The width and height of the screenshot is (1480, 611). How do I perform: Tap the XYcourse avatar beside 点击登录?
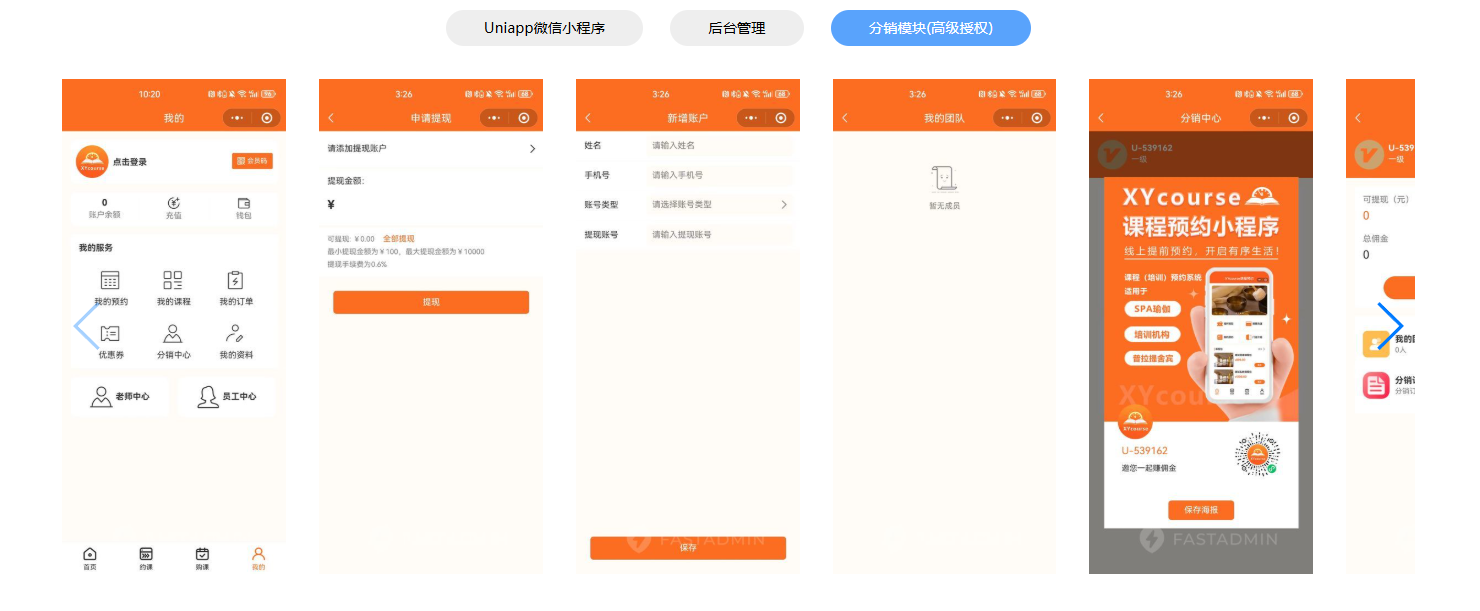(x=92, y=161)
